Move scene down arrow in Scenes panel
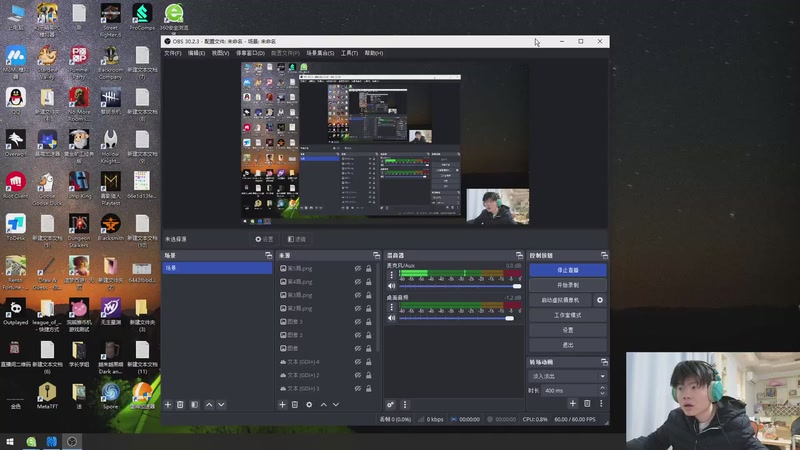Screen dimensions: 800x450 pyautogui.click(x=221, y=405)
